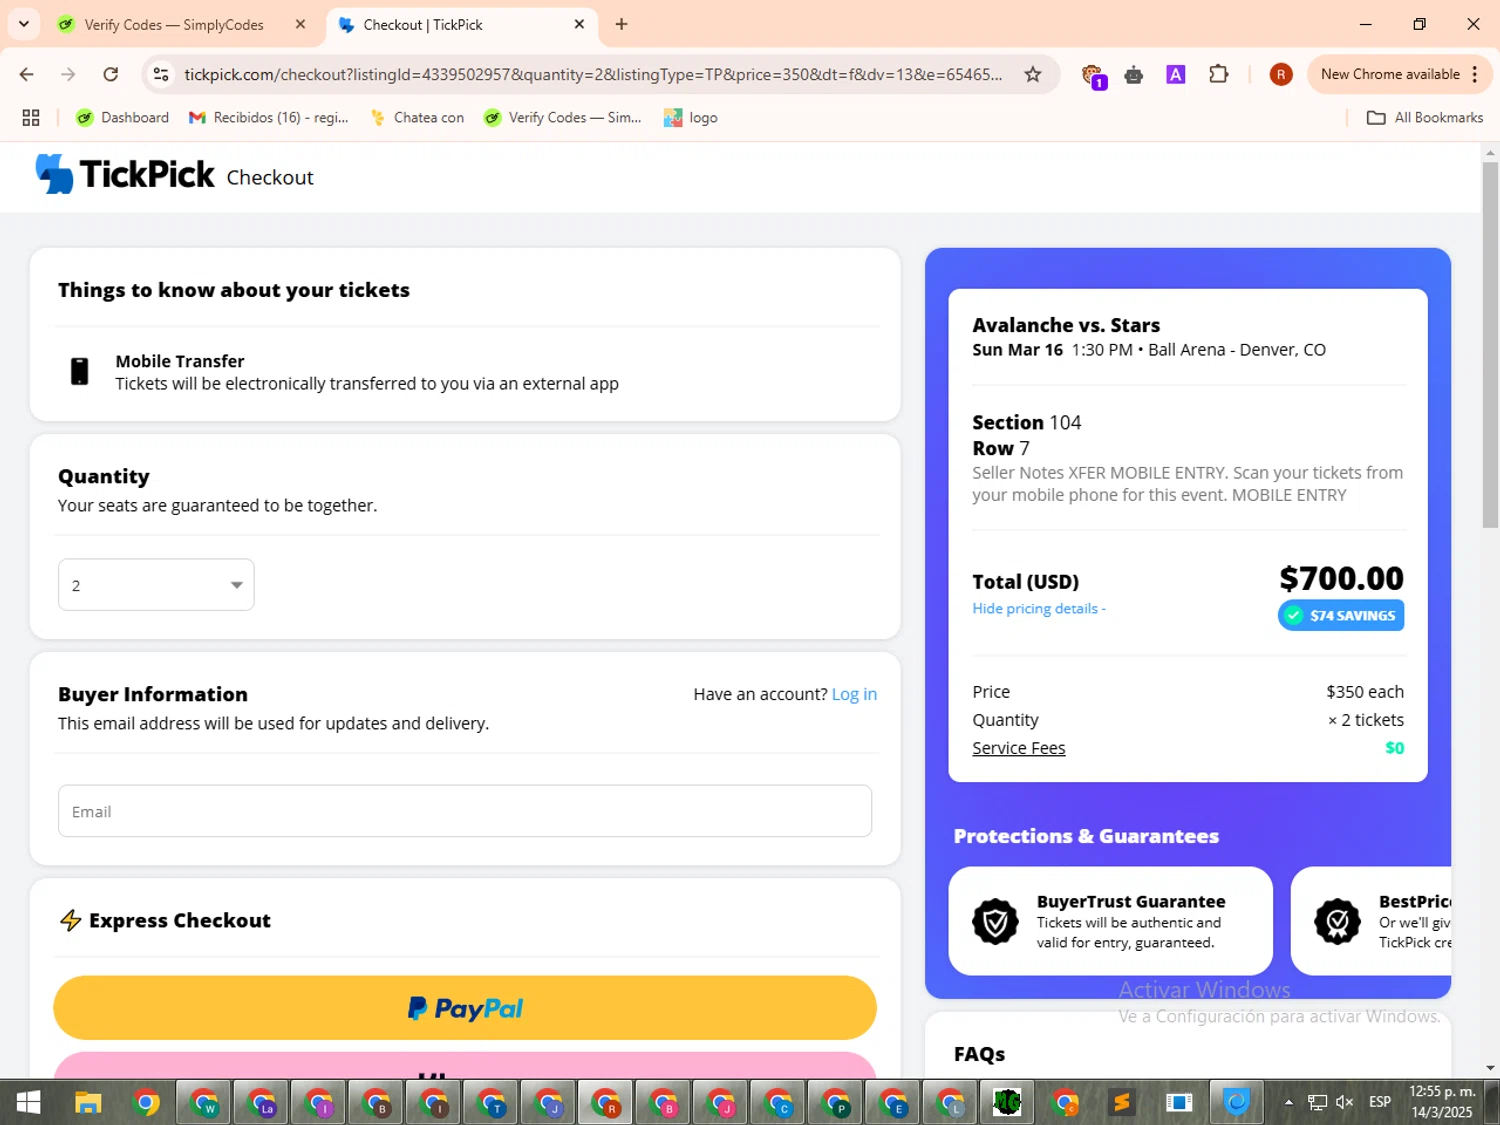Open the logo bookmark
This screenshot has height=1125, width=1500.
pos(691,118)
